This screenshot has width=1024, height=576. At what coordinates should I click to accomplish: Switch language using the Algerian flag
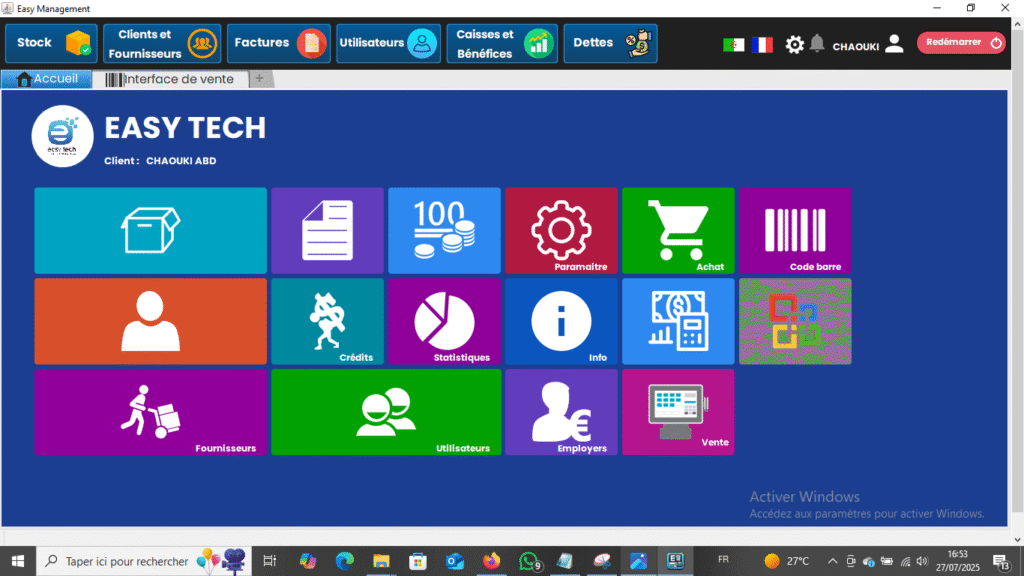point(733,44)
